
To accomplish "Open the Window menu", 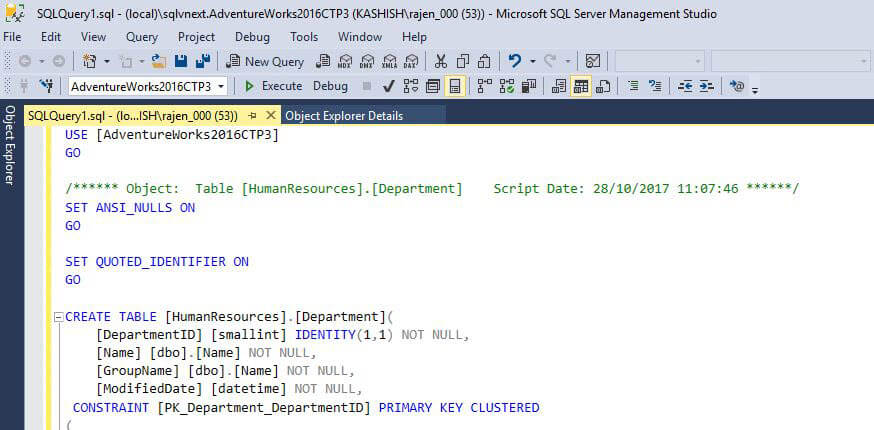I will point(360,37).
